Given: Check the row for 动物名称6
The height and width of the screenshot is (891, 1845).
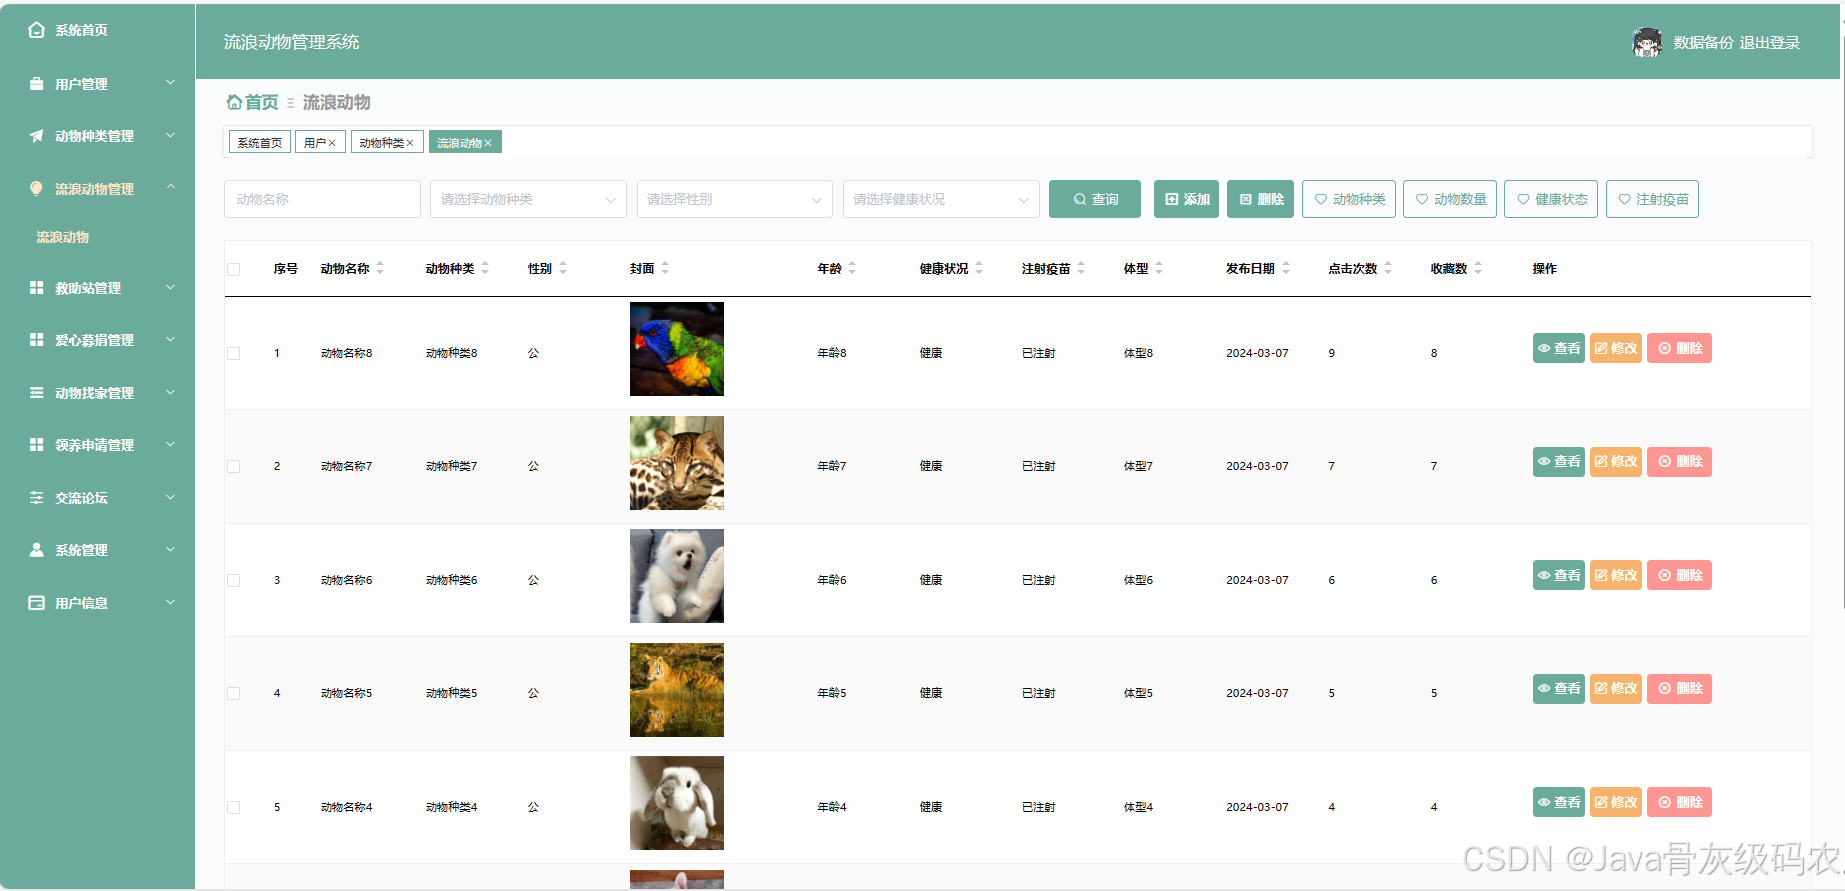Looking at the screenshot, I should pyautogui.click(x=234, y=580).
